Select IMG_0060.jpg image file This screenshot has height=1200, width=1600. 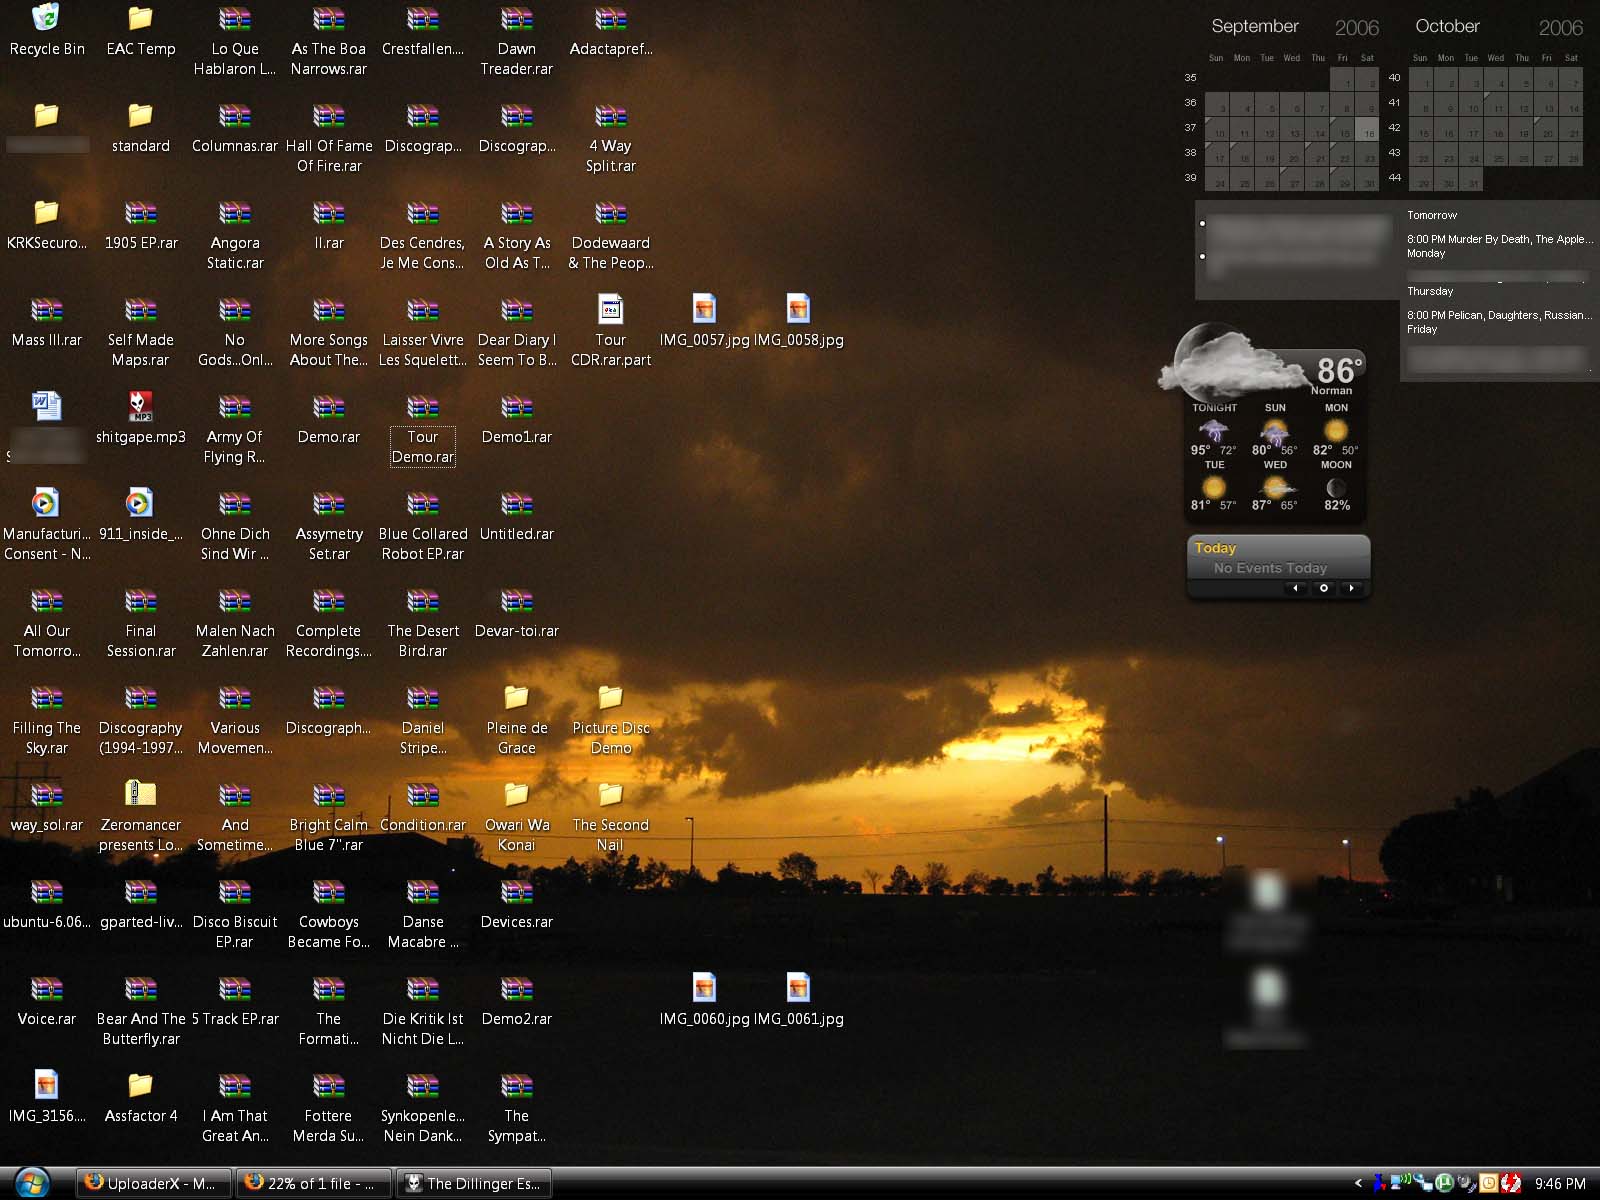[x=704, y=1001]
